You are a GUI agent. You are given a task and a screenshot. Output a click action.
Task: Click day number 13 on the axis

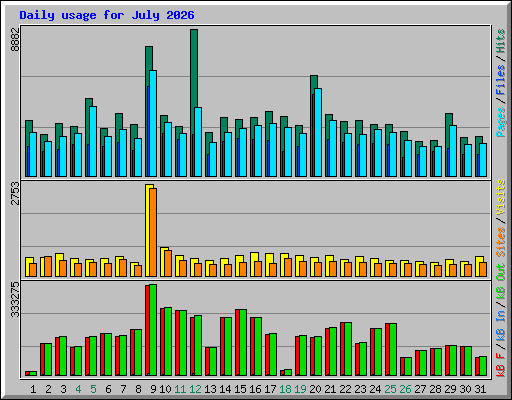pos(210,389)
